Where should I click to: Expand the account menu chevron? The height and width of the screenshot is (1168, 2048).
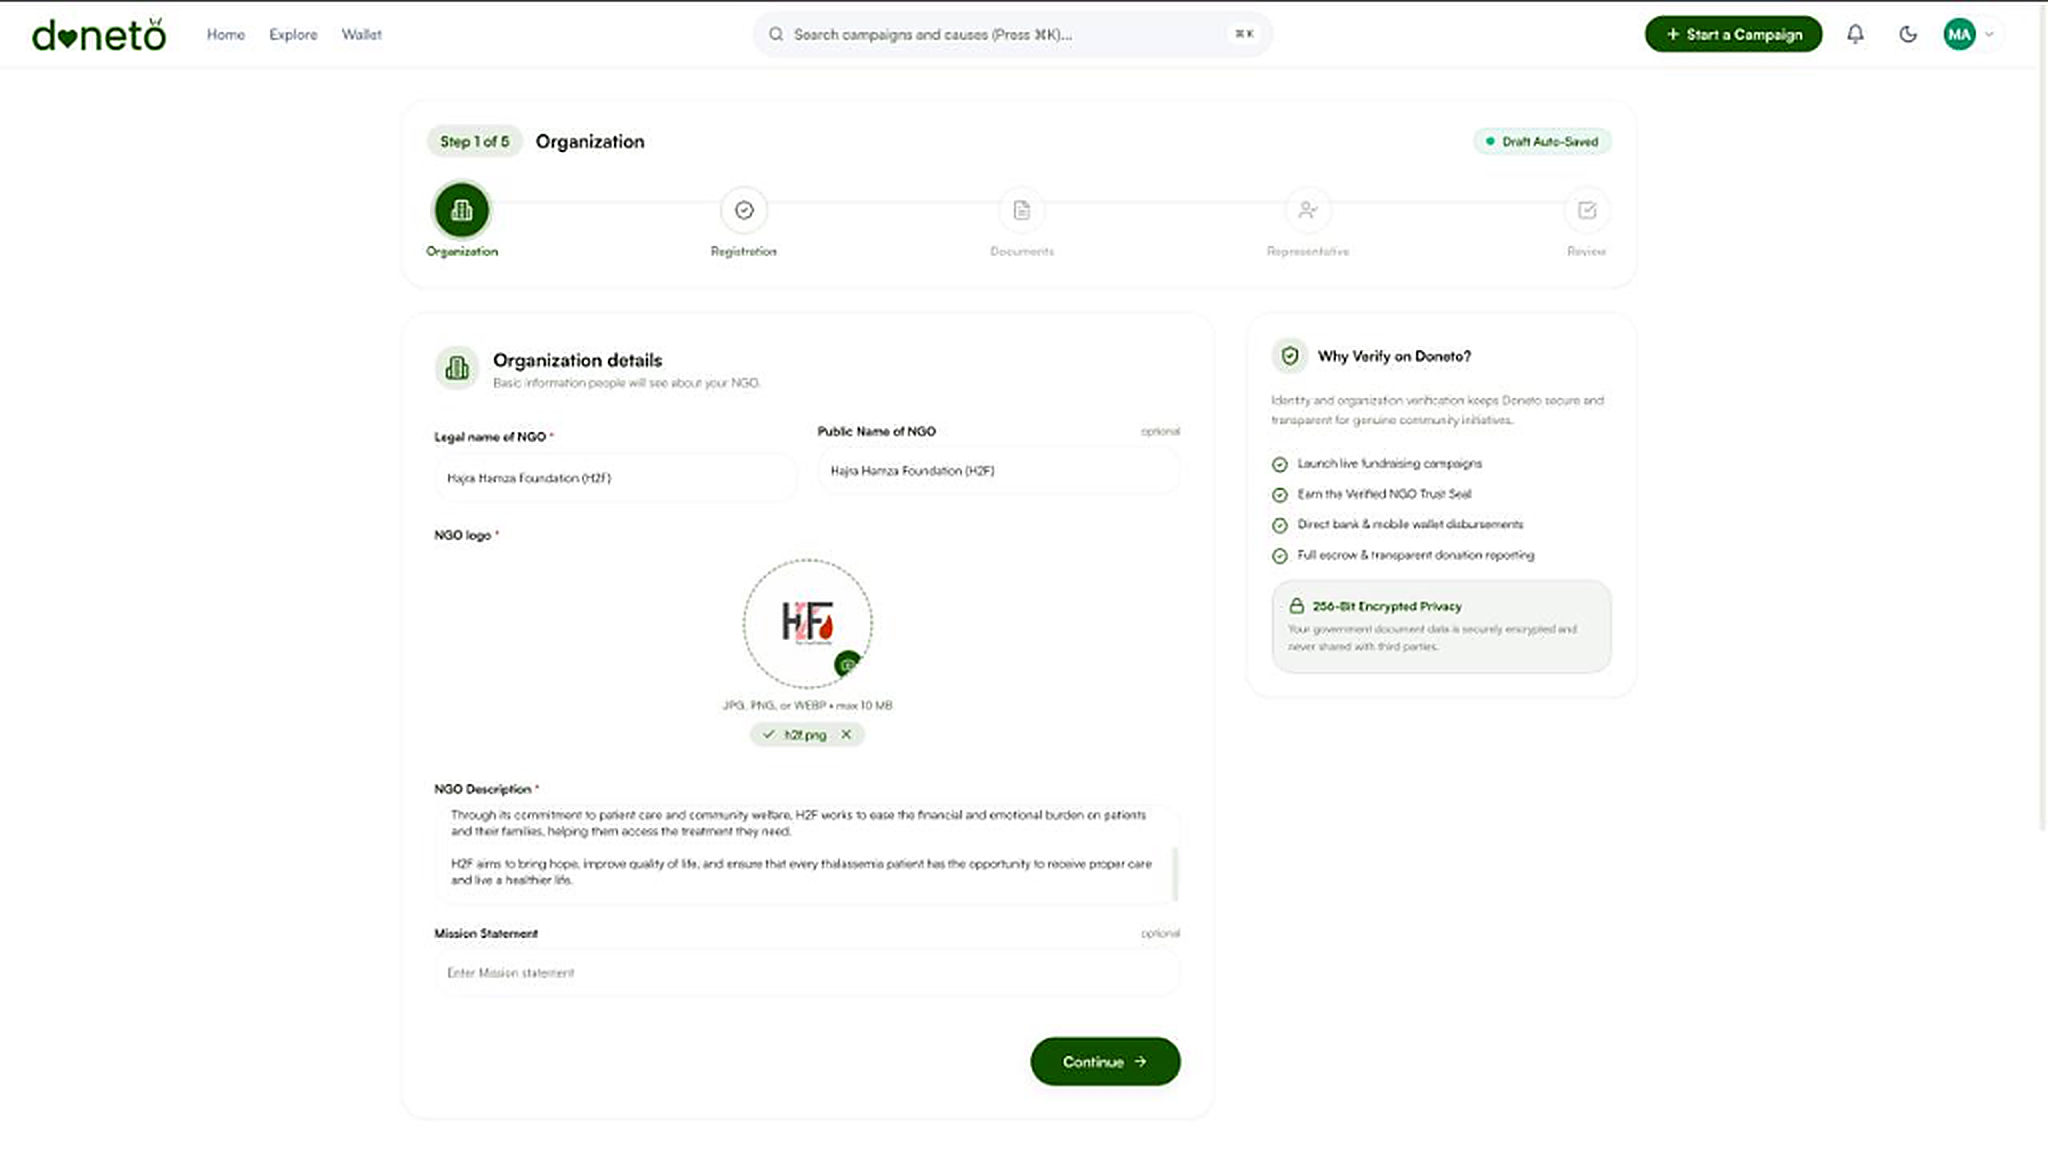pyautogui.click(x=1989, y=34)
